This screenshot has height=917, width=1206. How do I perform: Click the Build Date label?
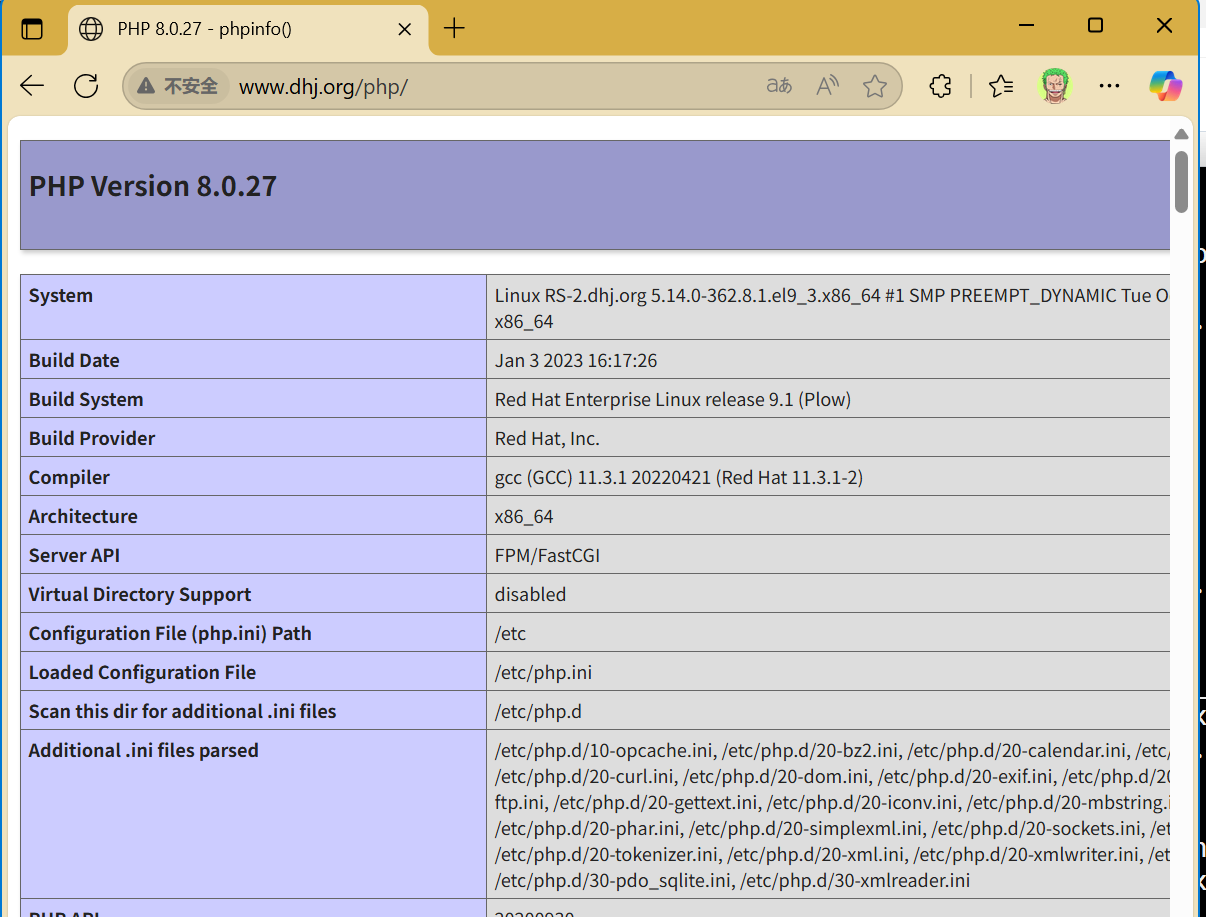click(74, 360)
